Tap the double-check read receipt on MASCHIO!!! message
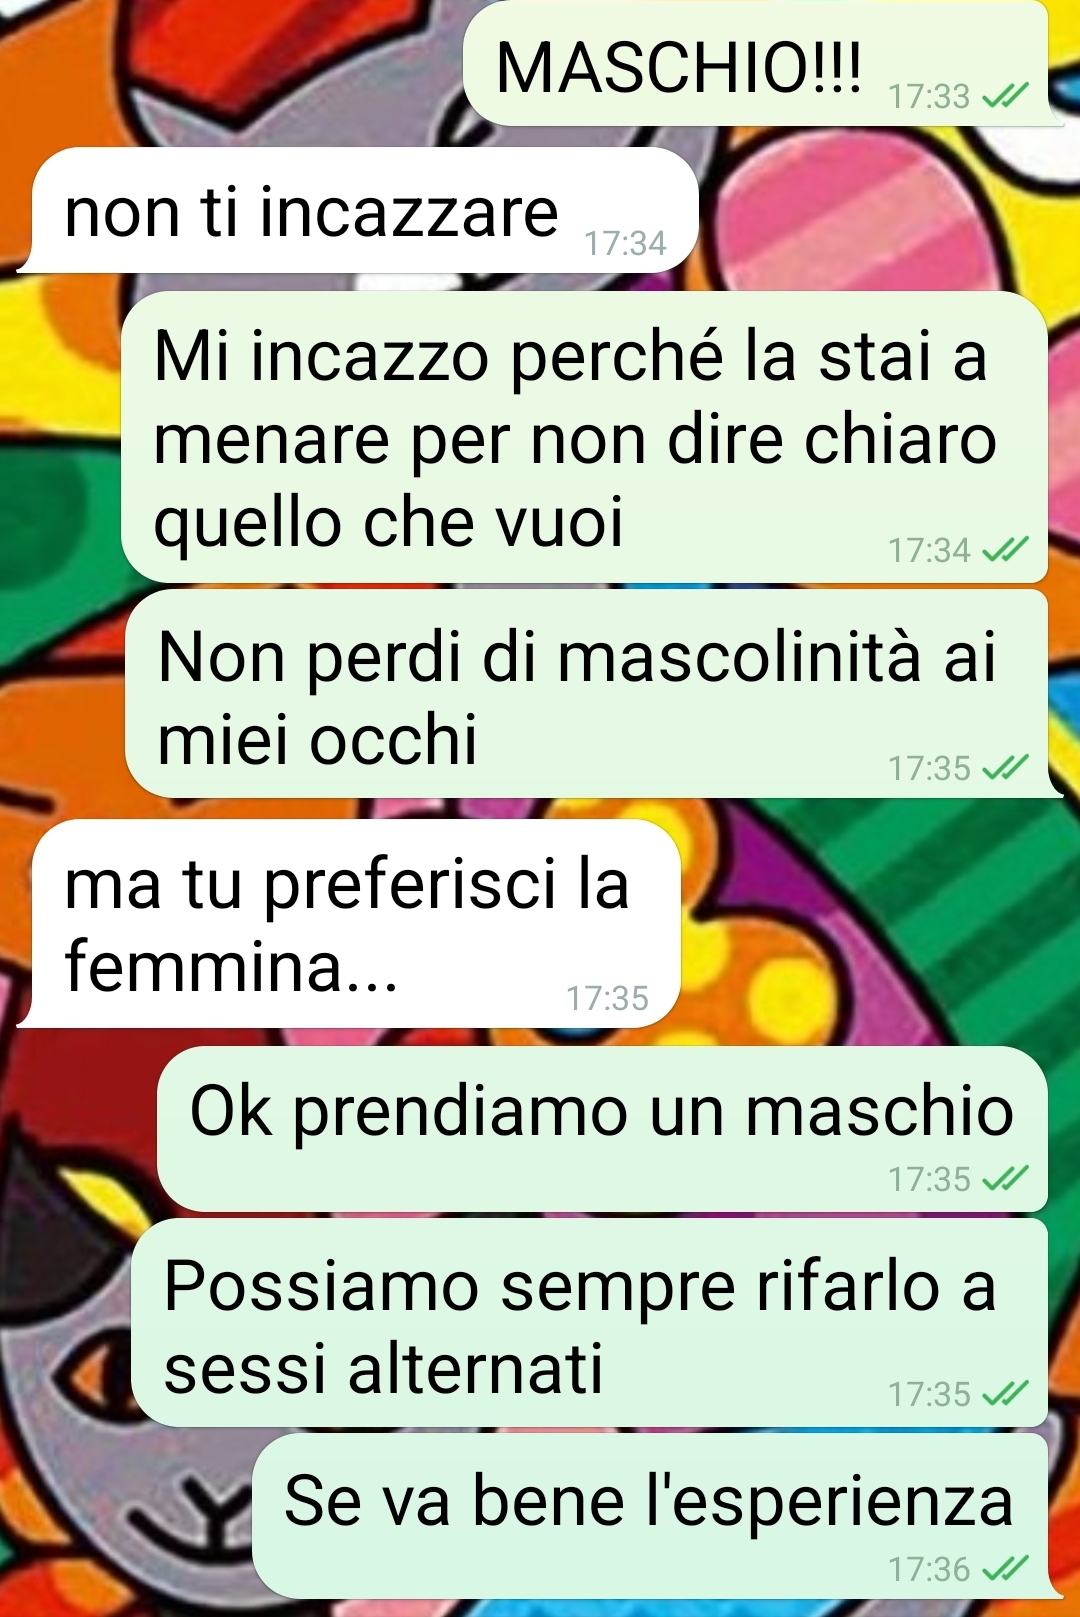This screenshot has height=1617, width=1080. tap(1005, 96)
